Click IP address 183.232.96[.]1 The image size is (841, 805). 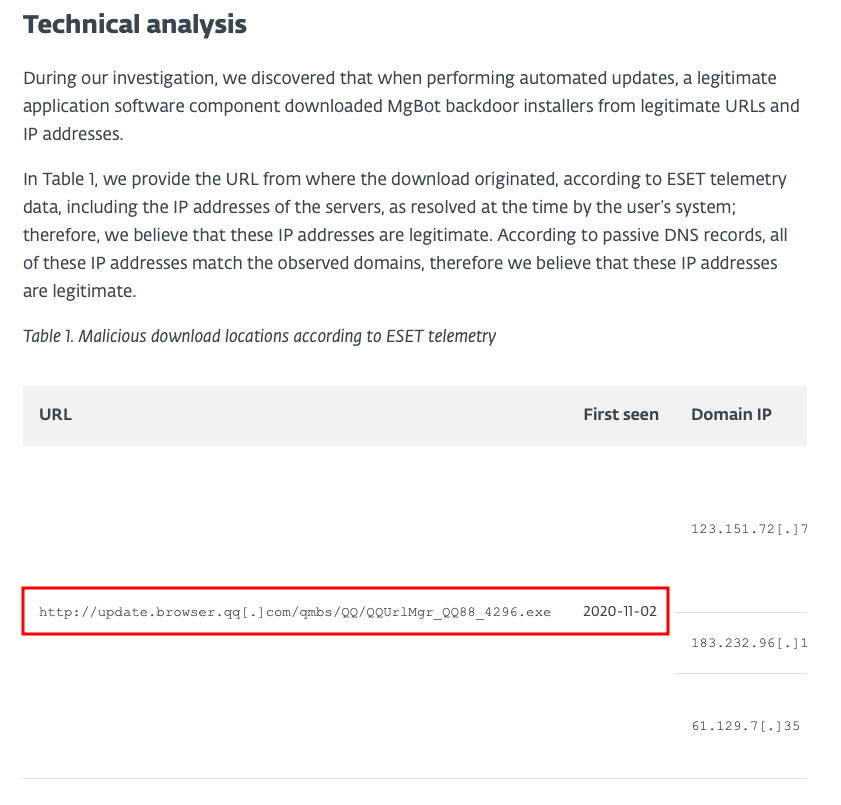pos(749,642)
